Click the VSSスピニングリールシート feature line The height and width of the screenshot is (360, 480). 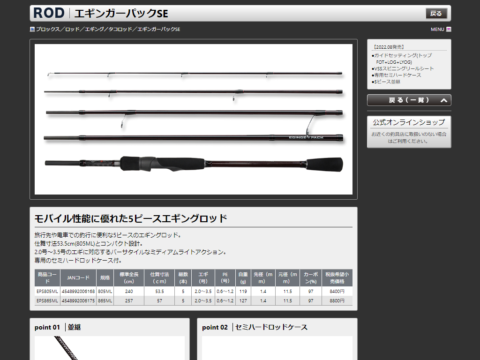click(x=403, y=69)
